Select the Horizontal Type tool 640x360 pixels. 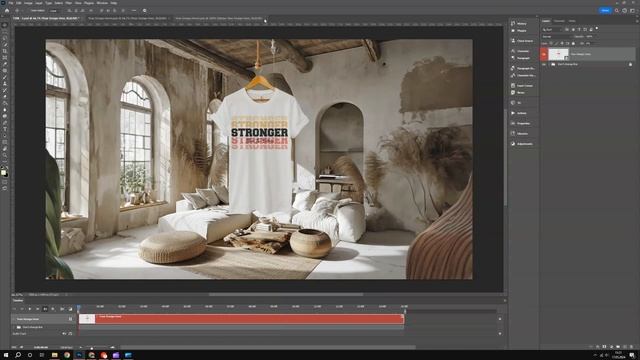pyautogui.click(x=5, y=129)
